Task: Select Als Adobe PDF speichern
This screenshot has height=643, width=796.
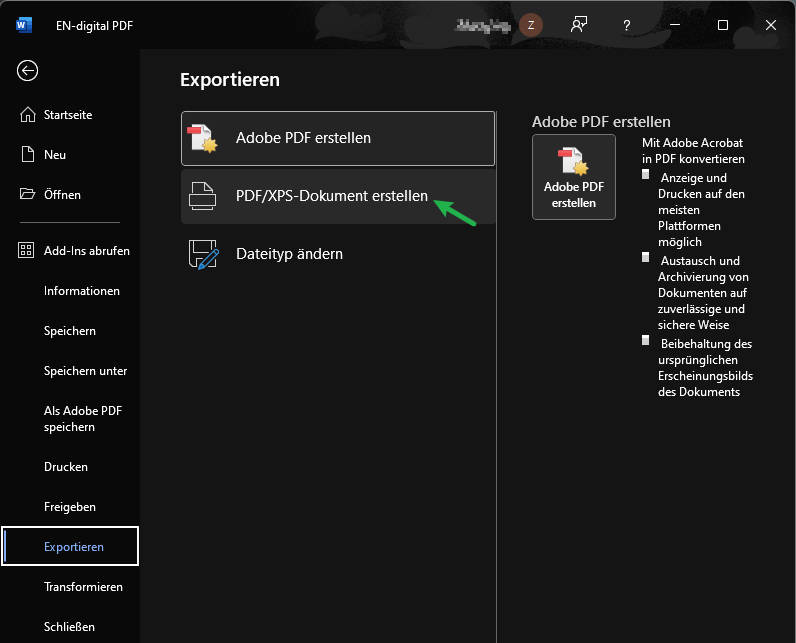Action: pos(70,419)
